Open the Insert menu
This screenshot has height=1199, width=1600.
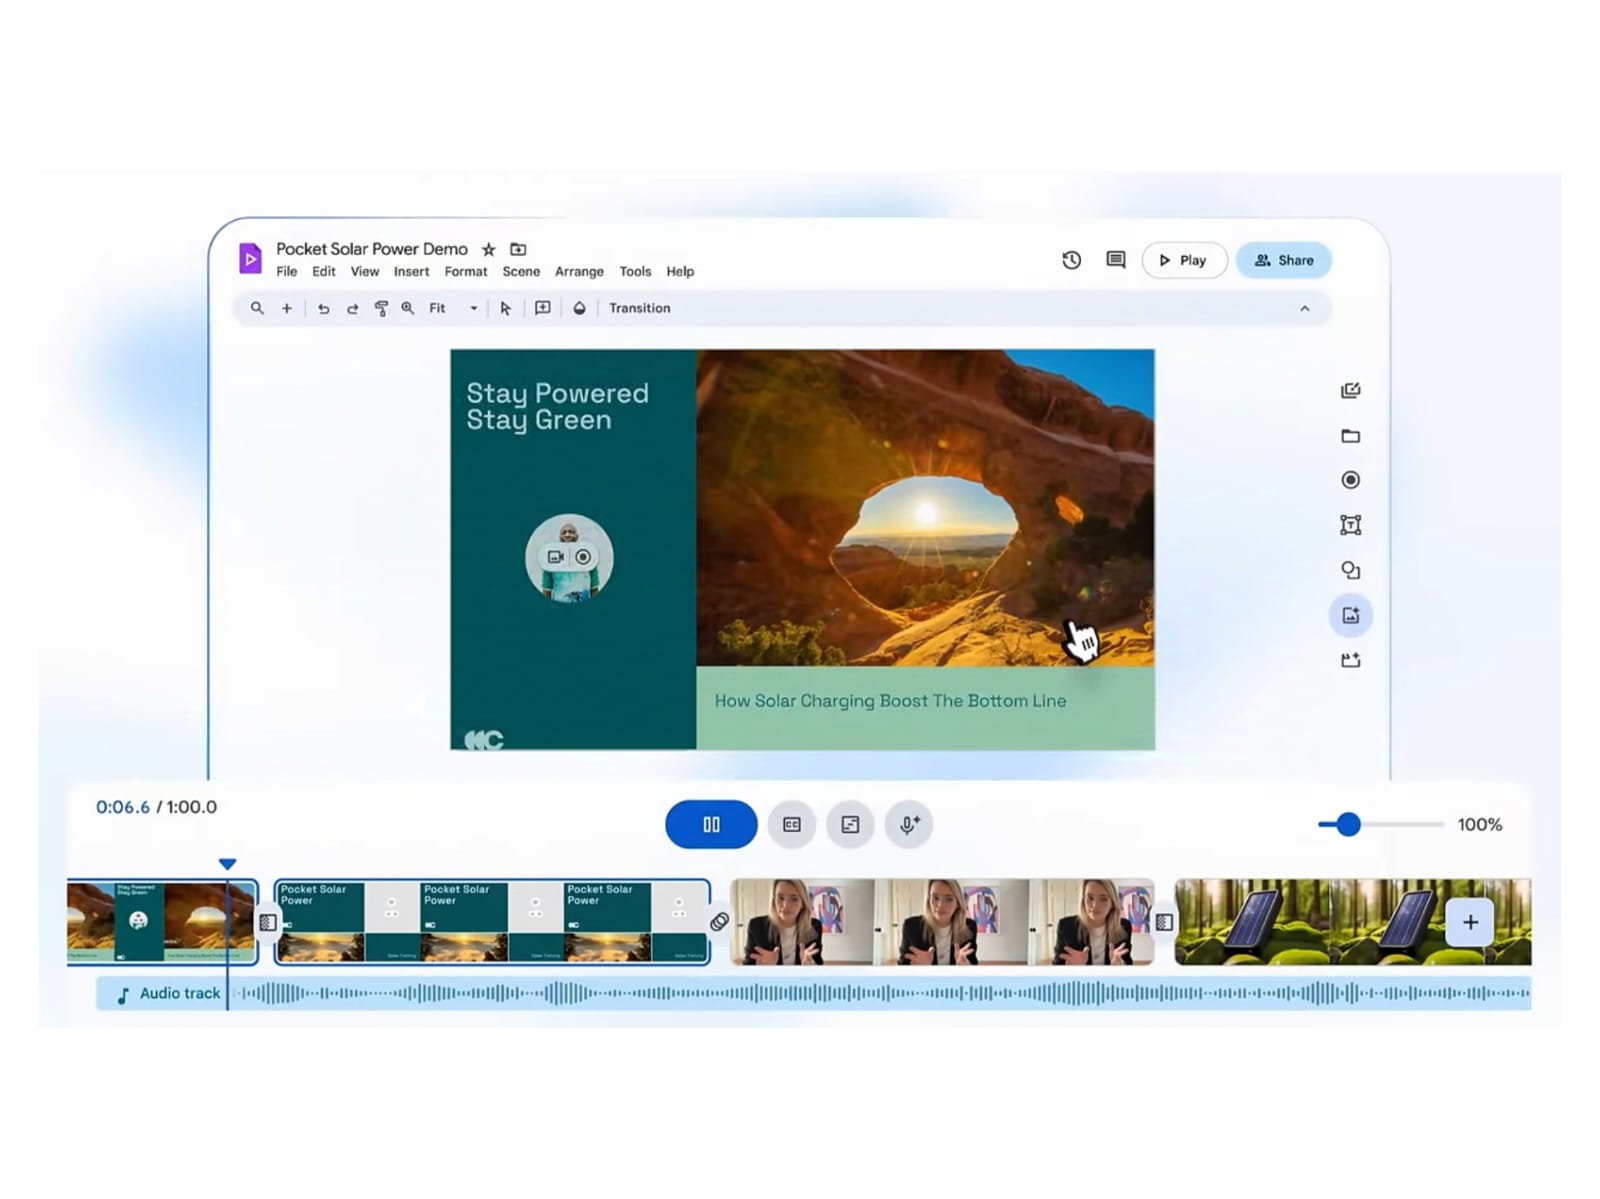(x=411, y=271)
